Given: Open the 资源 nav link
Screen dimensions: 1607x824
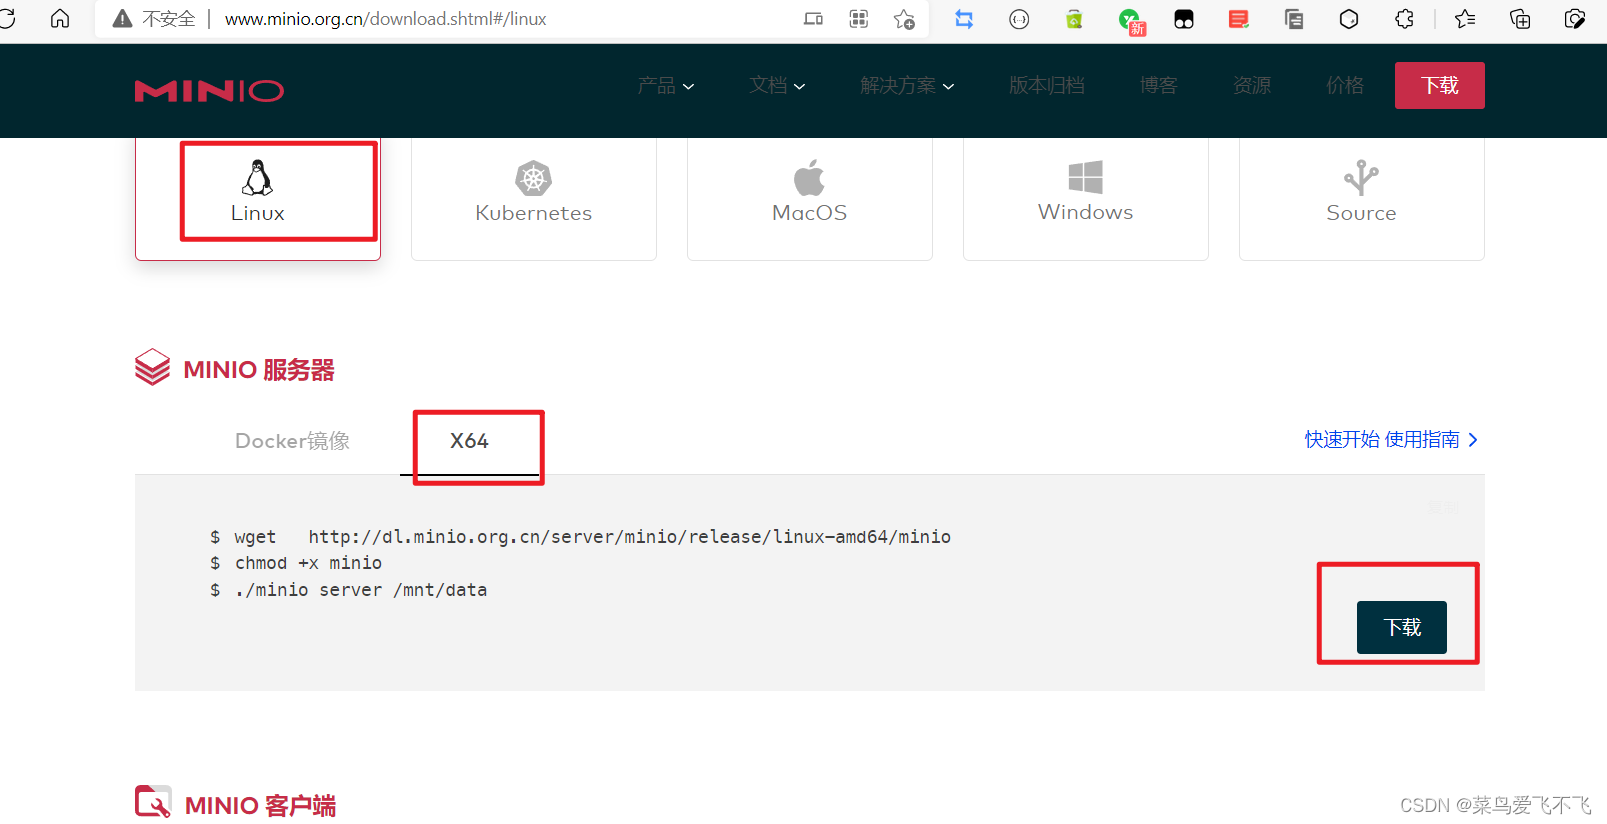Looking at the screenshot, I should point(1251,86).
